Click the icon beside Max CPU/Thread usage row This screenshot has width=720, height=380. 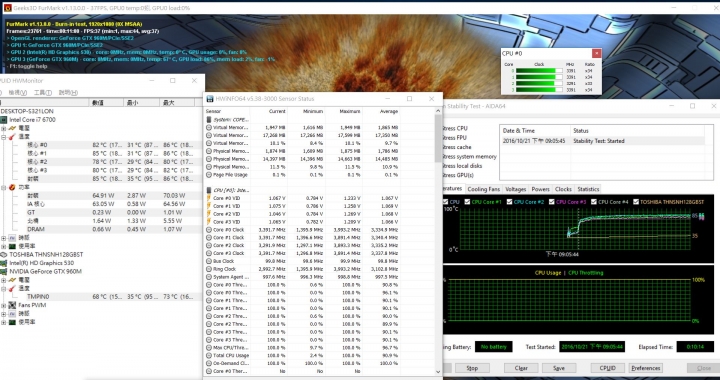pyautogui.click(x=209, y=347)
